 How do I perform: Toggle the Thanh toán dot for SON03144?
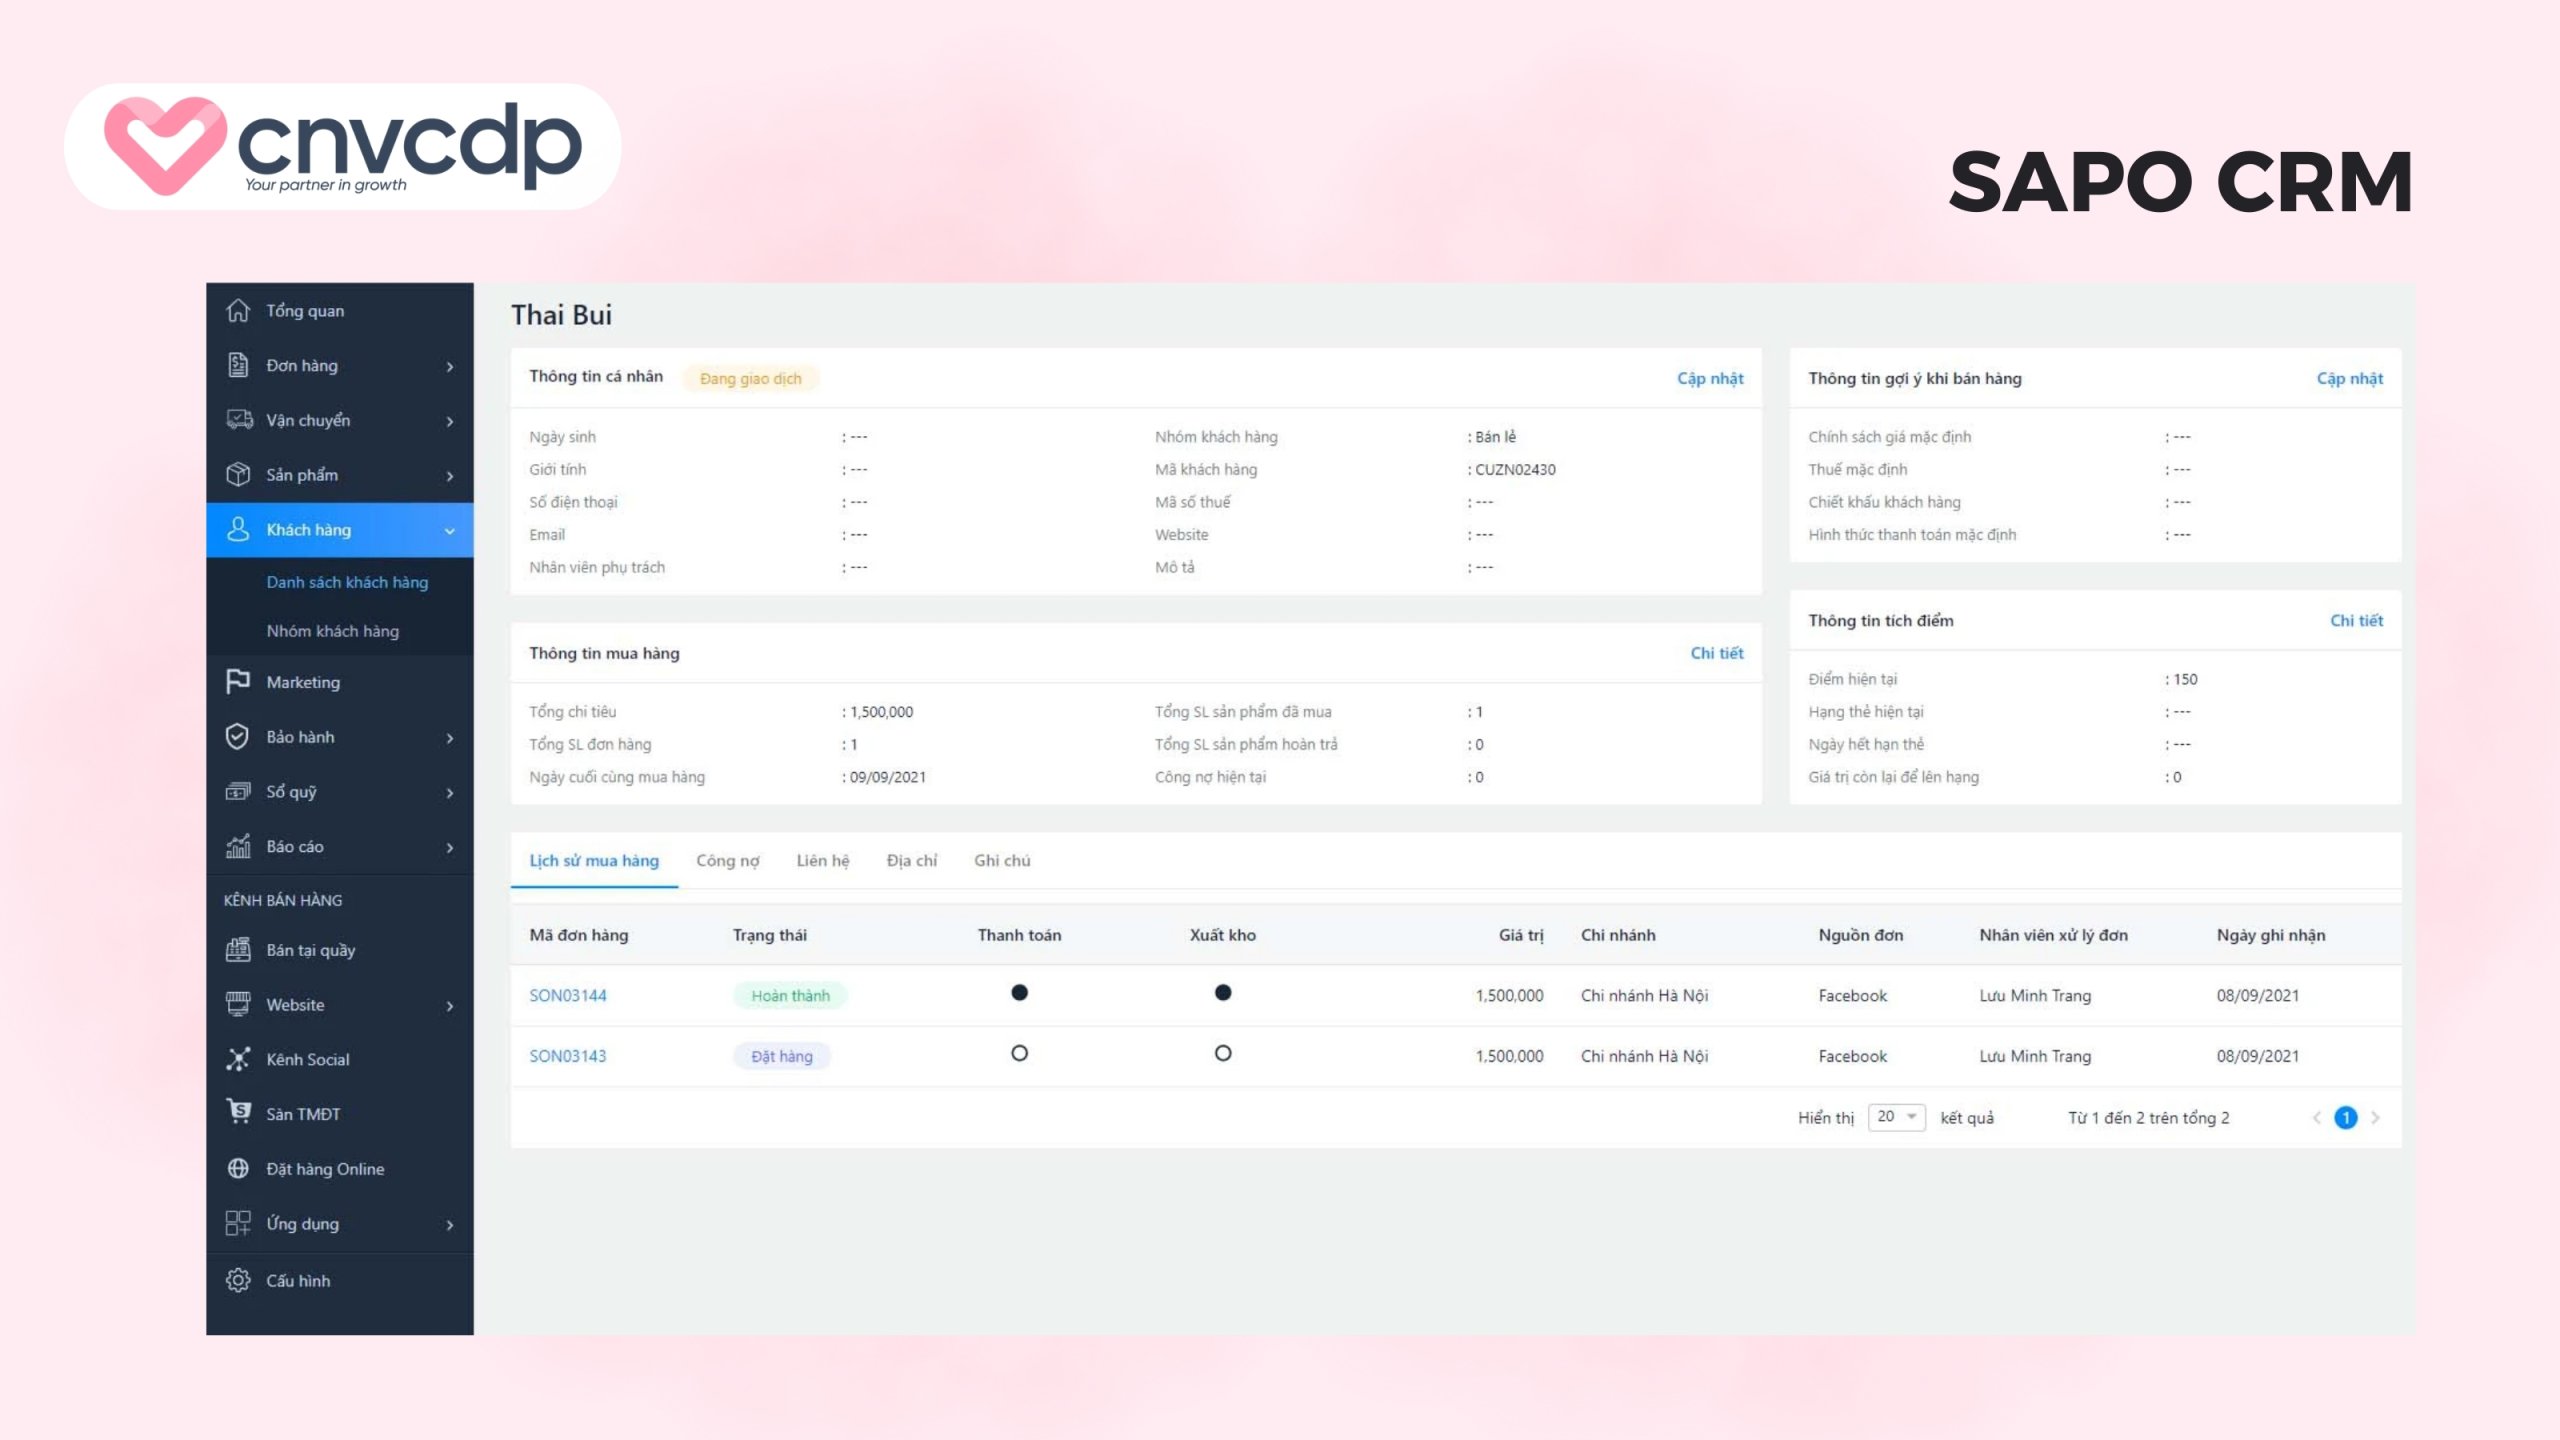pyautogui.click(x=1019, y=993)
